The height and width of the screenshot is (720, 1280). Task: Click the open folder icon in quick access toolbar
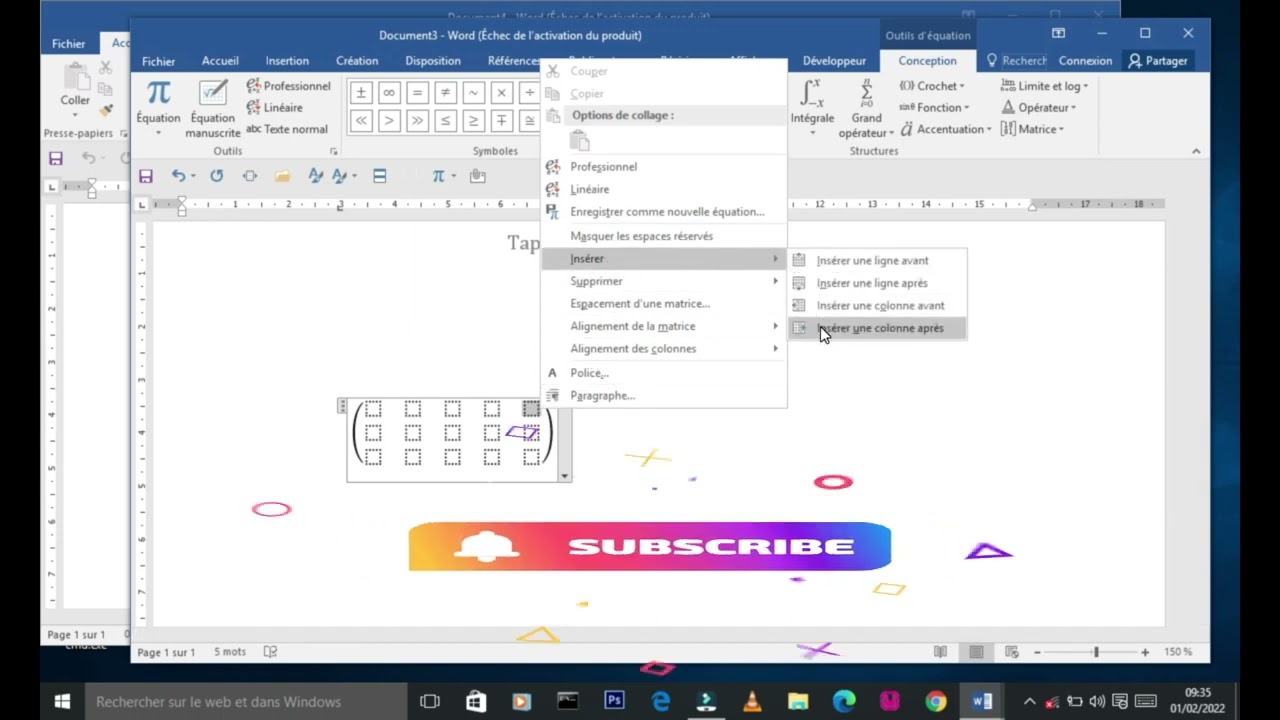pos(282,176)
